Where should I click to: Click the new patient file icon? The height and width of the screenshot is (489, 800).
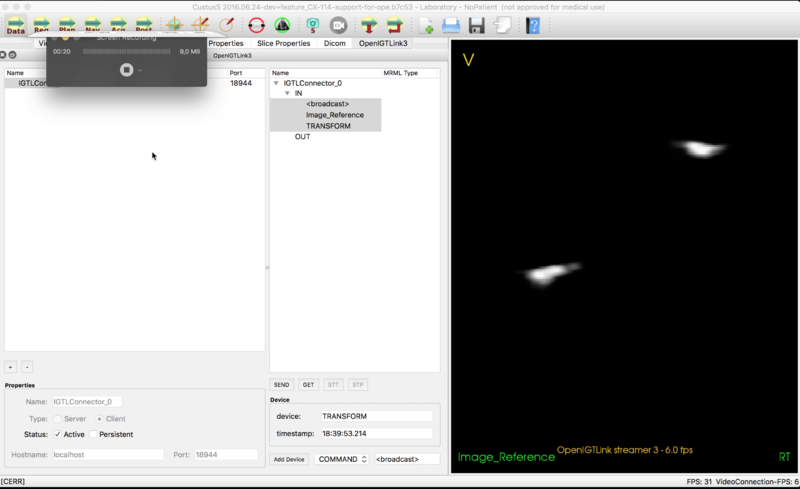[426, 25]
